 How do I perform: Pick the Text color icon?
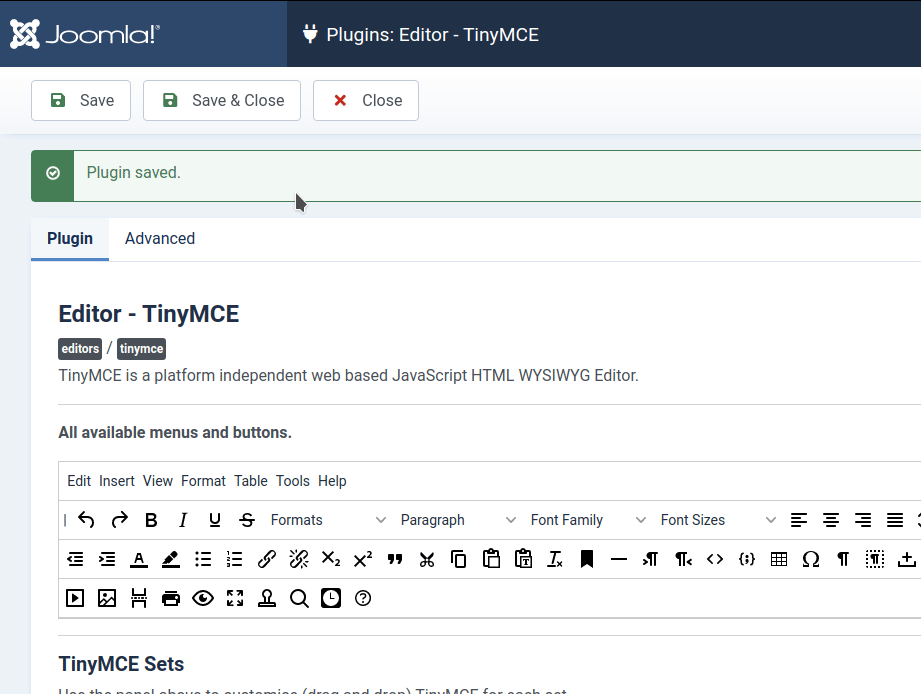(139, 560)
